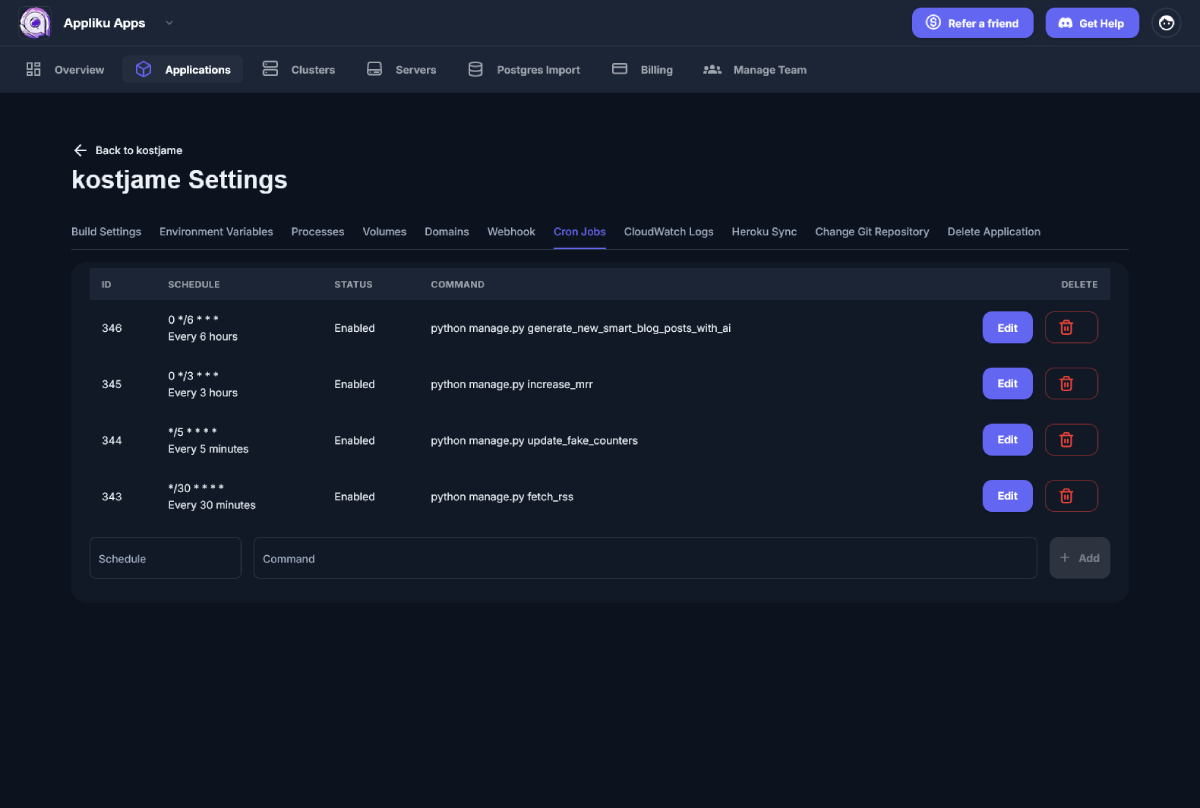1200x808 pixels.
Task: Delete the update_fake_counters job trash icon
Action: point(1071,439)
